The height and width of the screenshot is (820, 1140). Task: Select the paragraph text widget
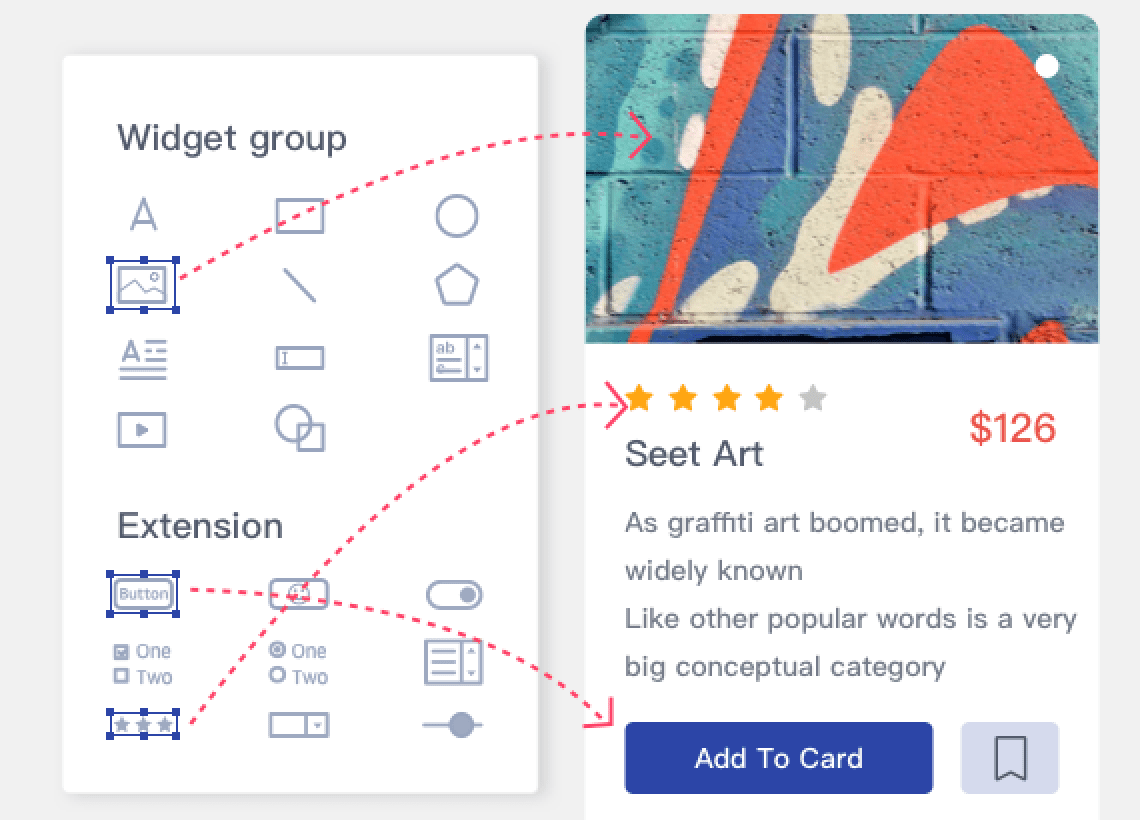tap(143, 358)
